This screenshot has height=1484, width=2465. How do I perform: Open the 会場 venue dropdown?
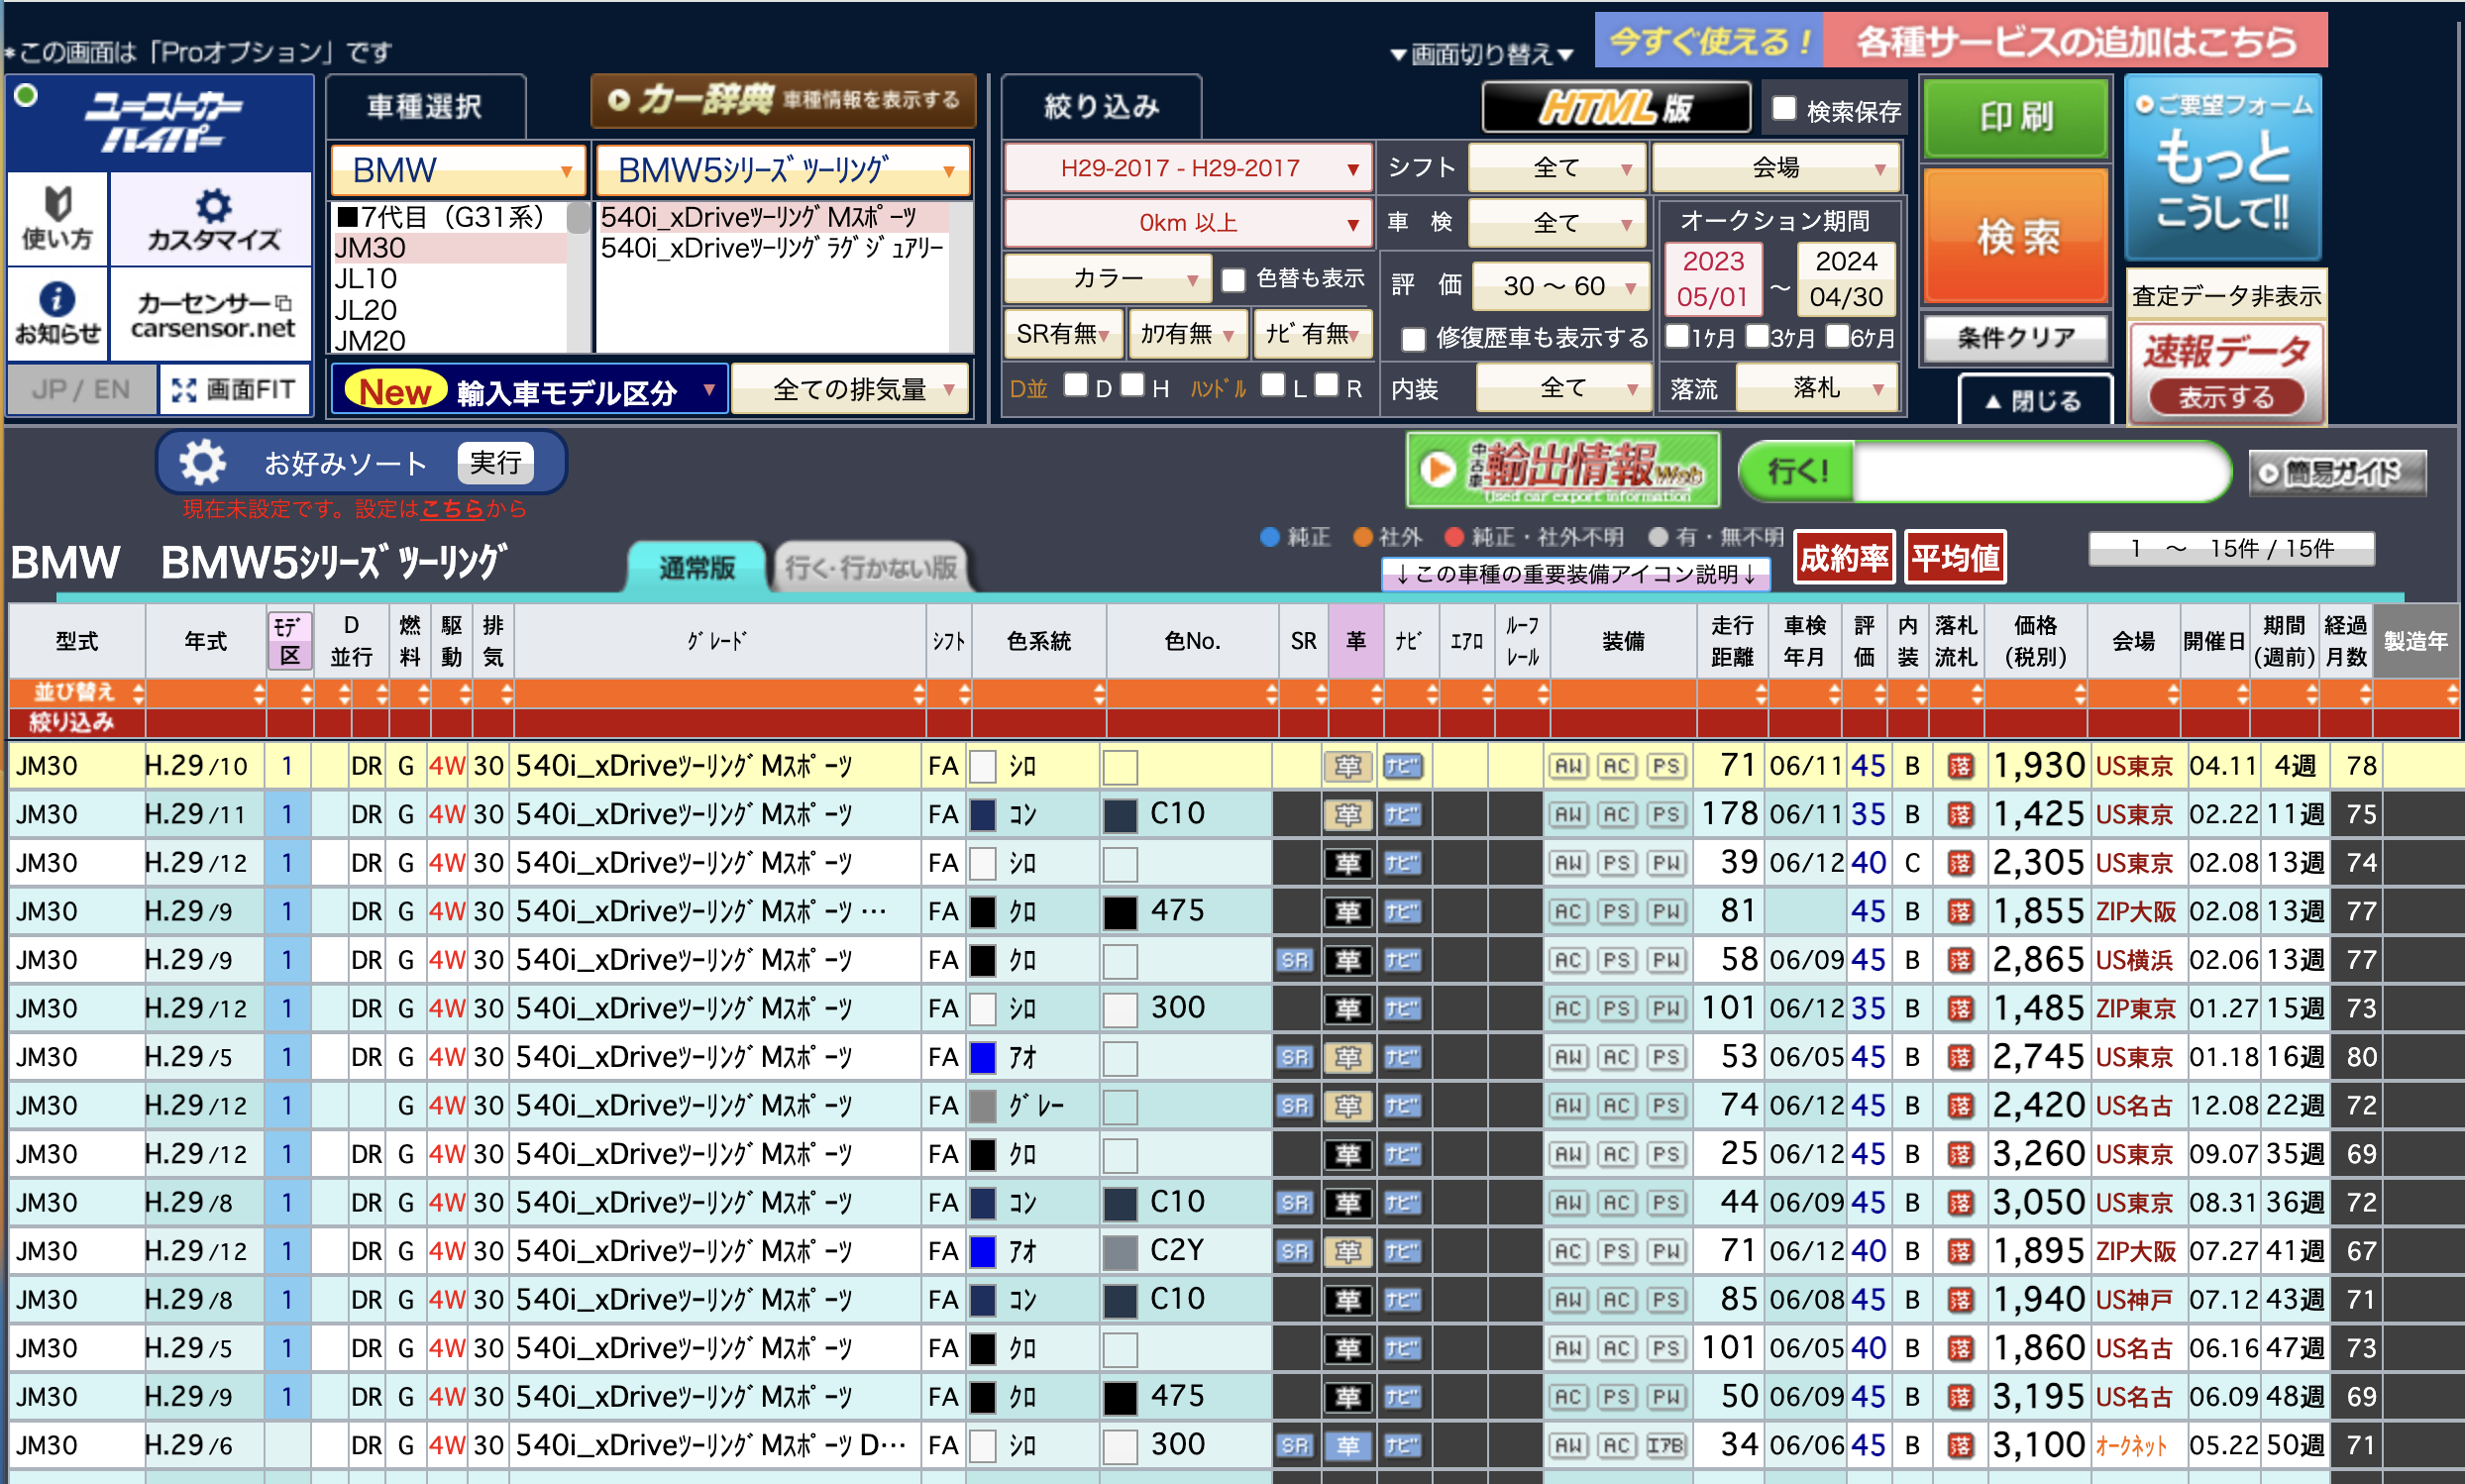[x=1776, y=168]
